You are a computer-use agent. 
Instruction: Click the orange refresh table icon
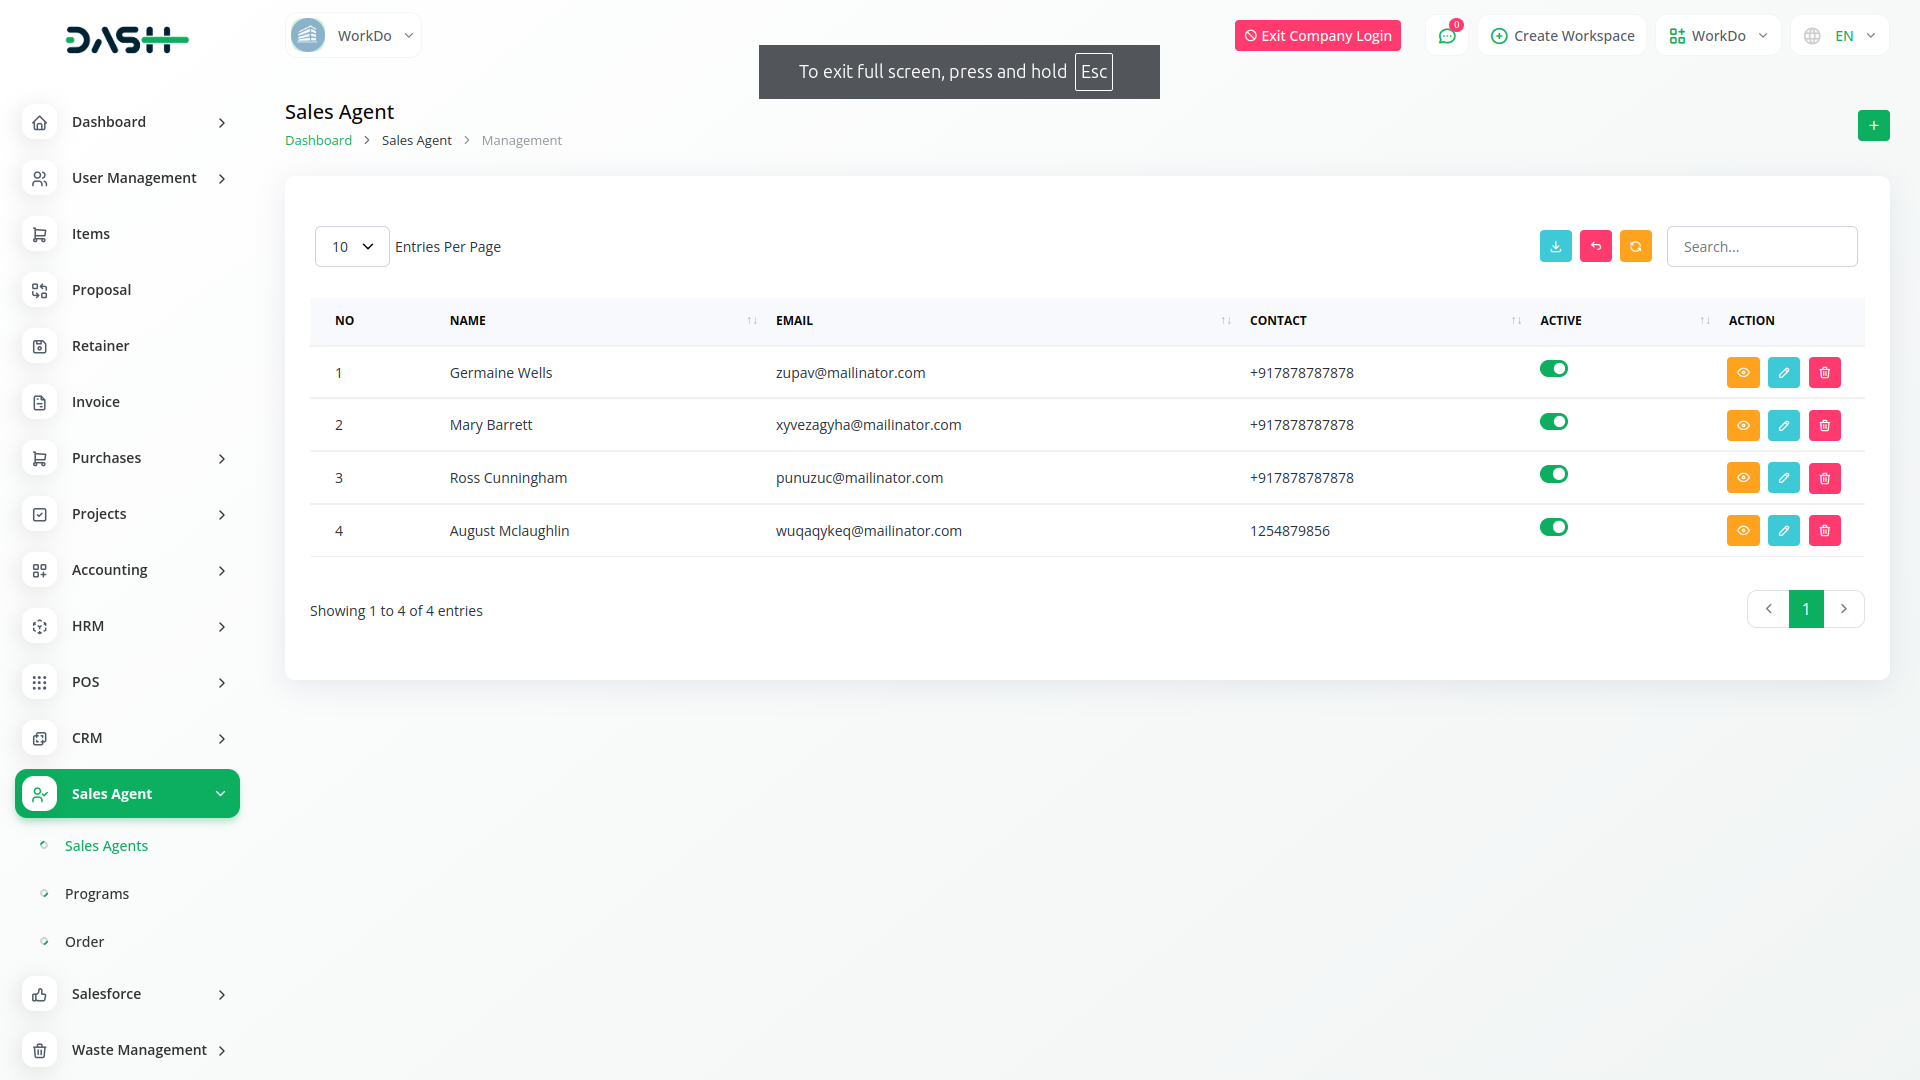click(1635, 246)
